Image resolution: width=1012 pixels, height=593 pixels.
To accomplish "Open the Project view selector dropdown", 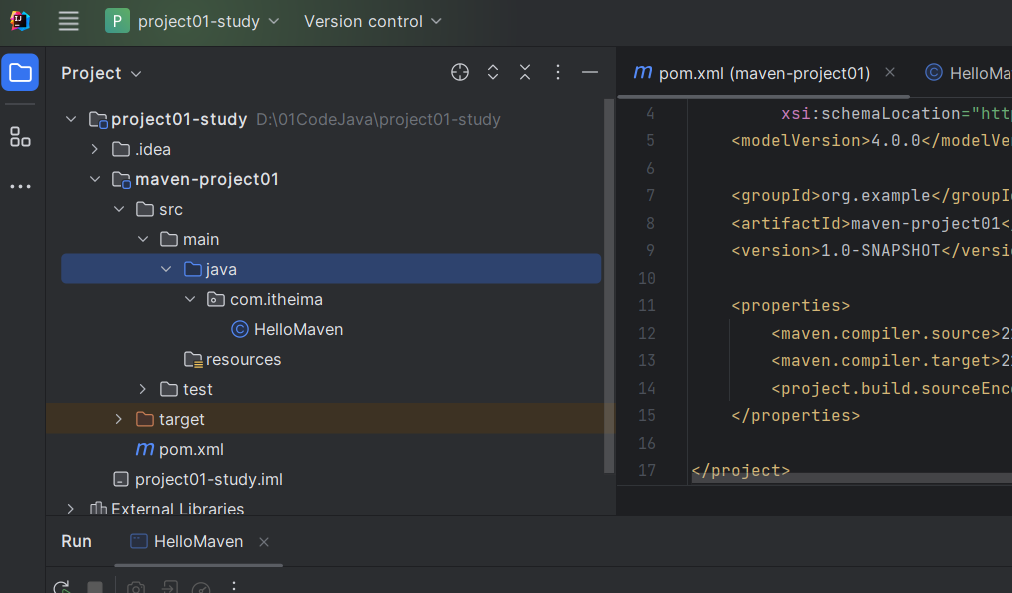I will [101, 74].
